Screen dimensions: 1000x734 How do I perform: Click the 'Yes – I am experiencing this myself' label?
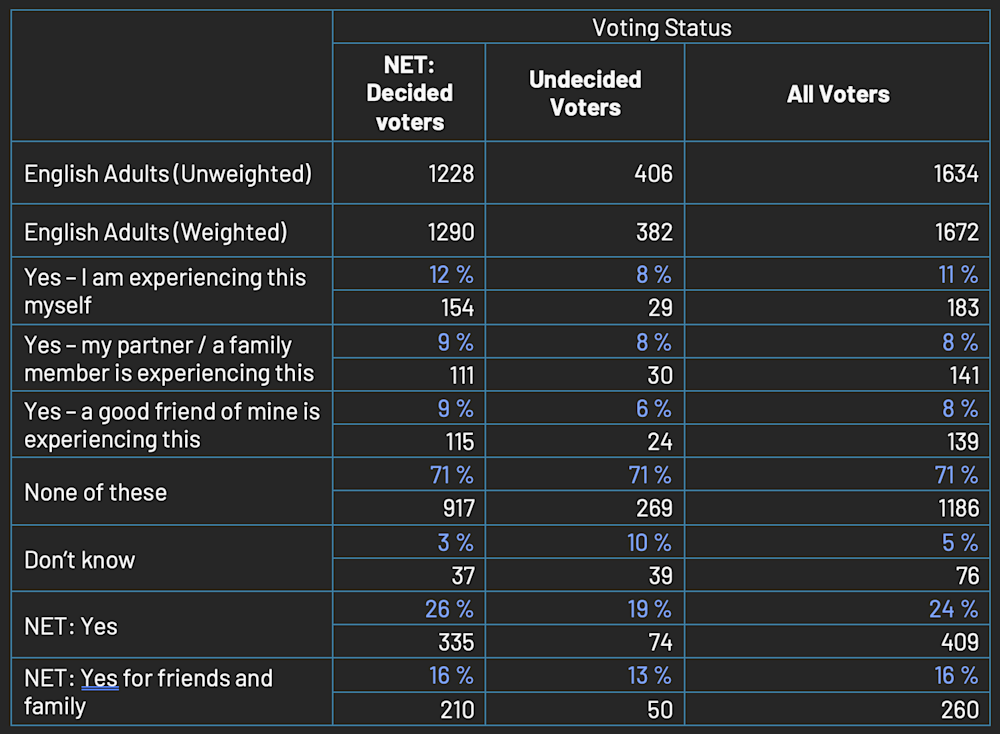tap(165, 291)
